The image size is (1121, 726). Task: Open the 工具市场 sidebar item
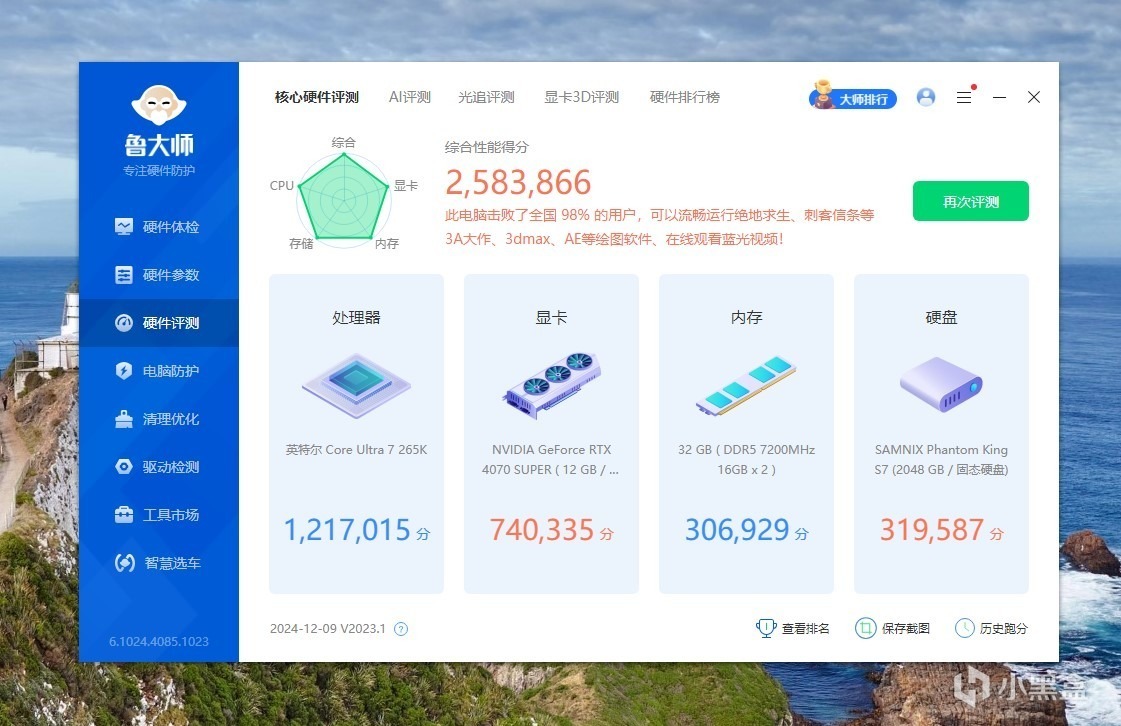(159, 514)
